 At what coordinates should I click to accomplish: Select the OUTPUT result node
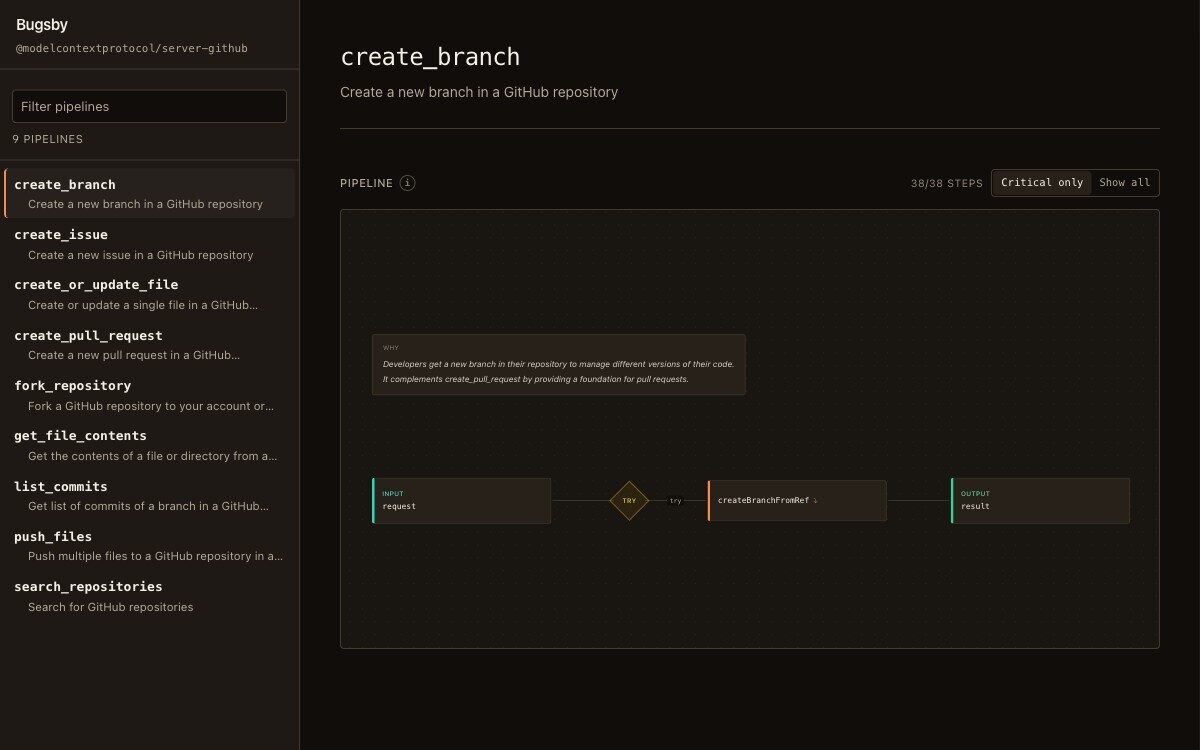(x=1040, y=500)
